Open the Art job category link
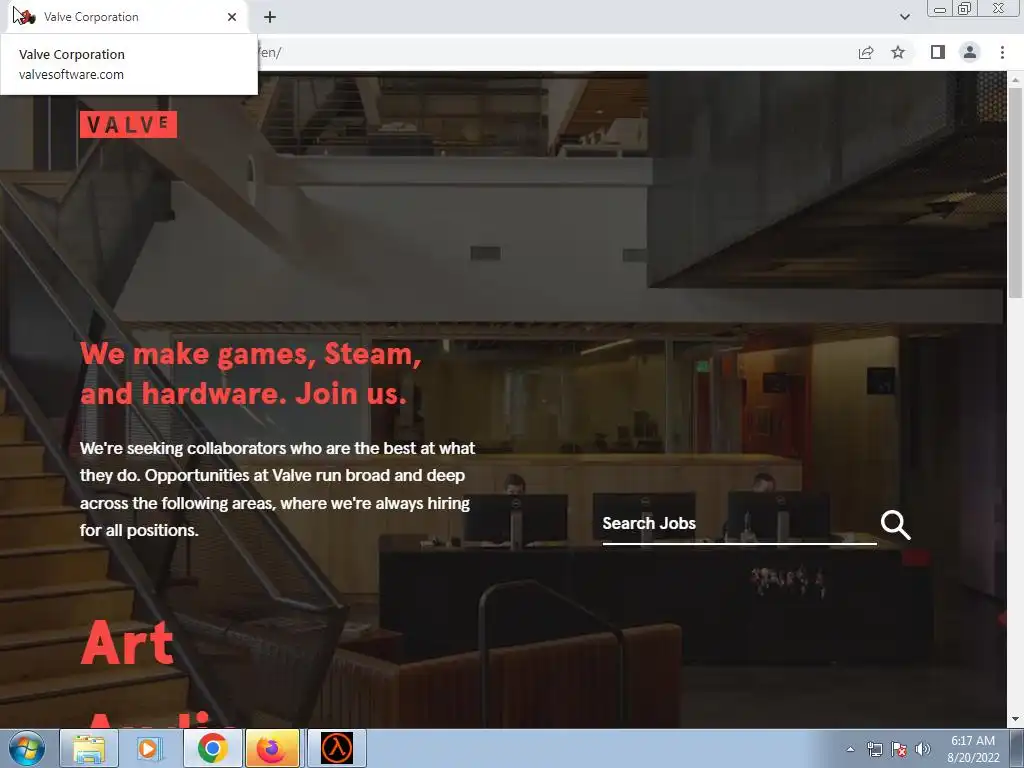Image resolution: width=1024 pixels, height=768 pixels. coord(127,643)
